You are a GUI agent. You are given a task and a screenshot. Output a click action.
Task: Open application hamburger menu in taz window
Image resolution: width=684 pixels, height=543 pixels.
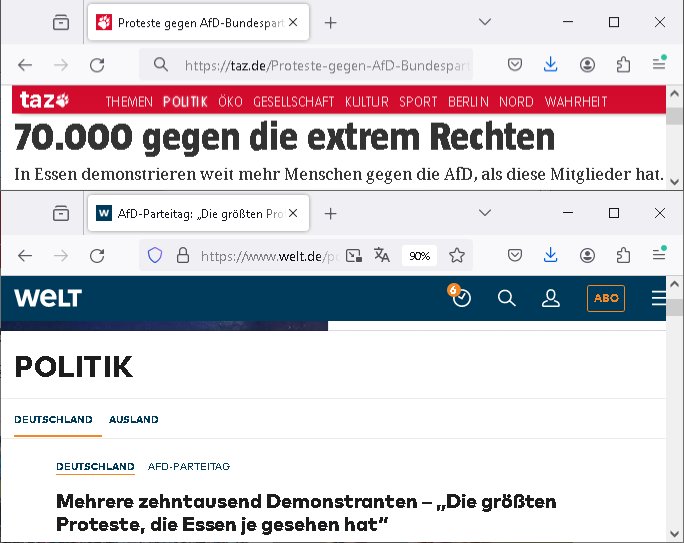[x=659, y=64]
